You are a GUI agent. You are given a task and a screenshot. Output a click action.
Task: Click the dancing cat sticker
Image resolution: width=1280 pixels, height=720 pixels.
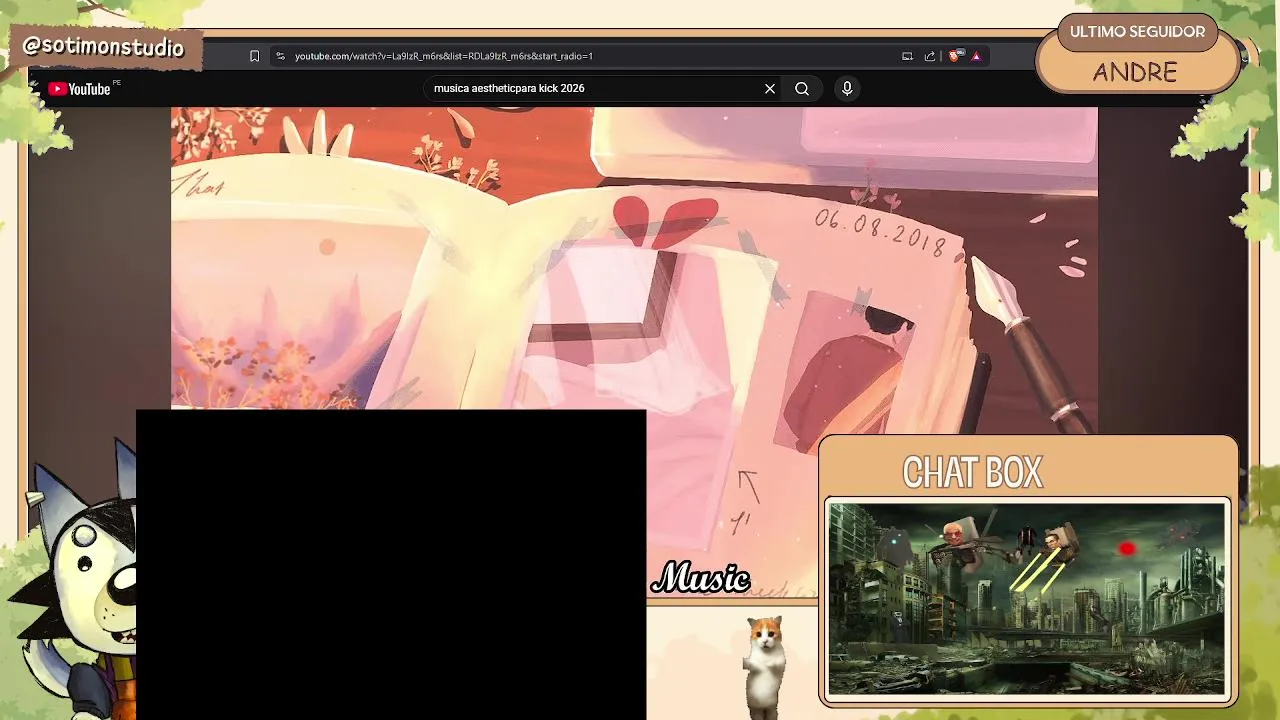pos(765,666)
